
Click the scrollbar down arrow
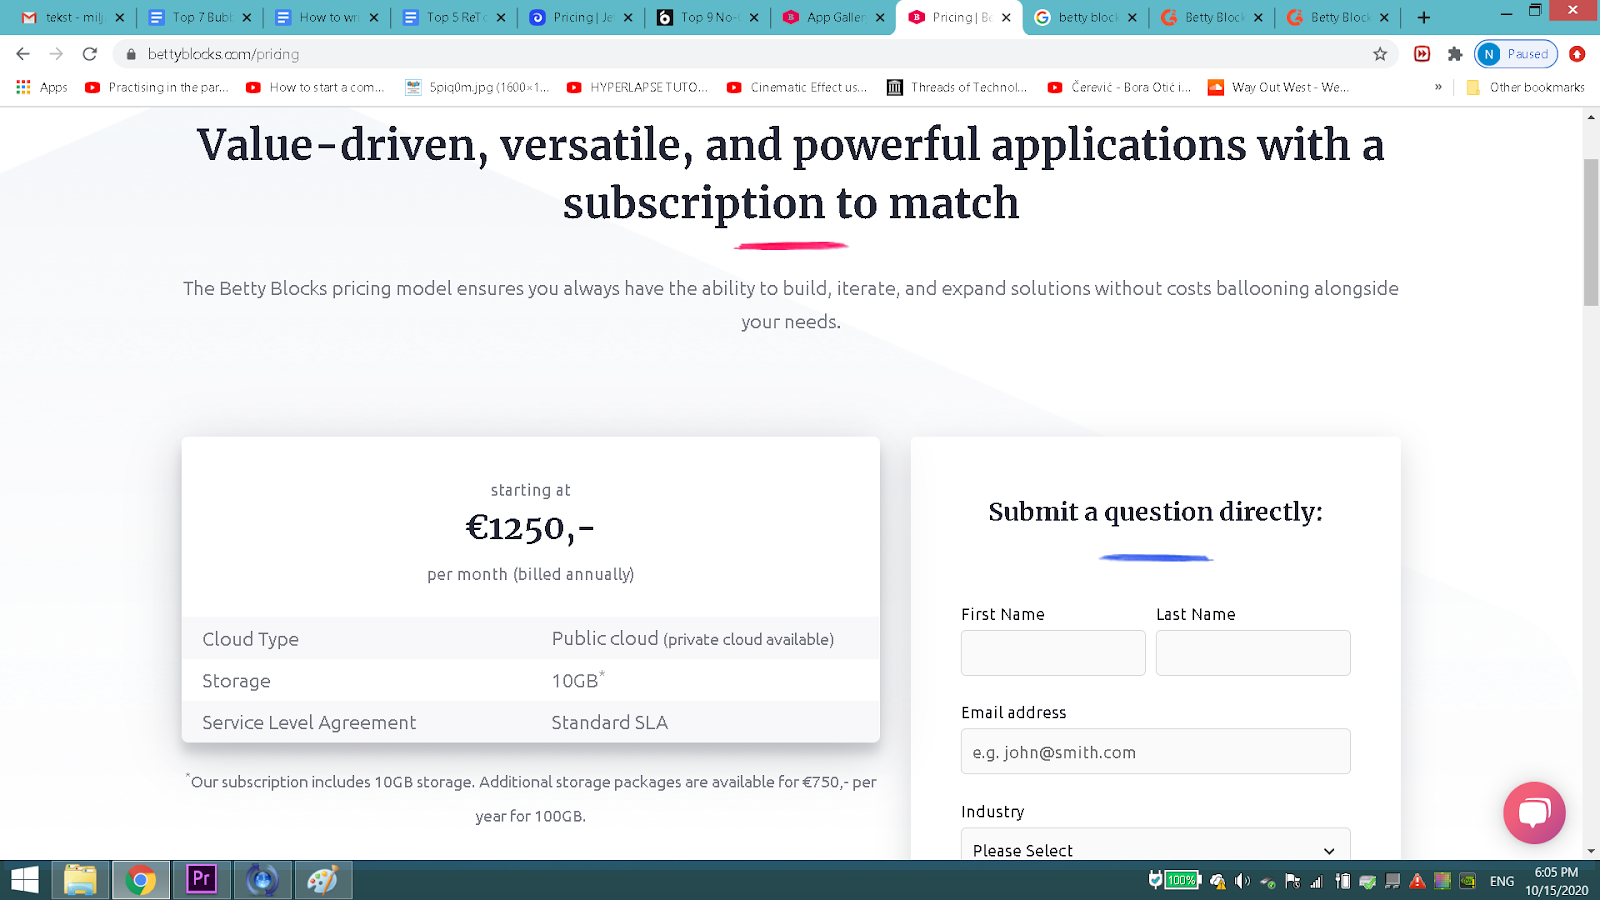pyautogui.click(x=1591, y=852)
